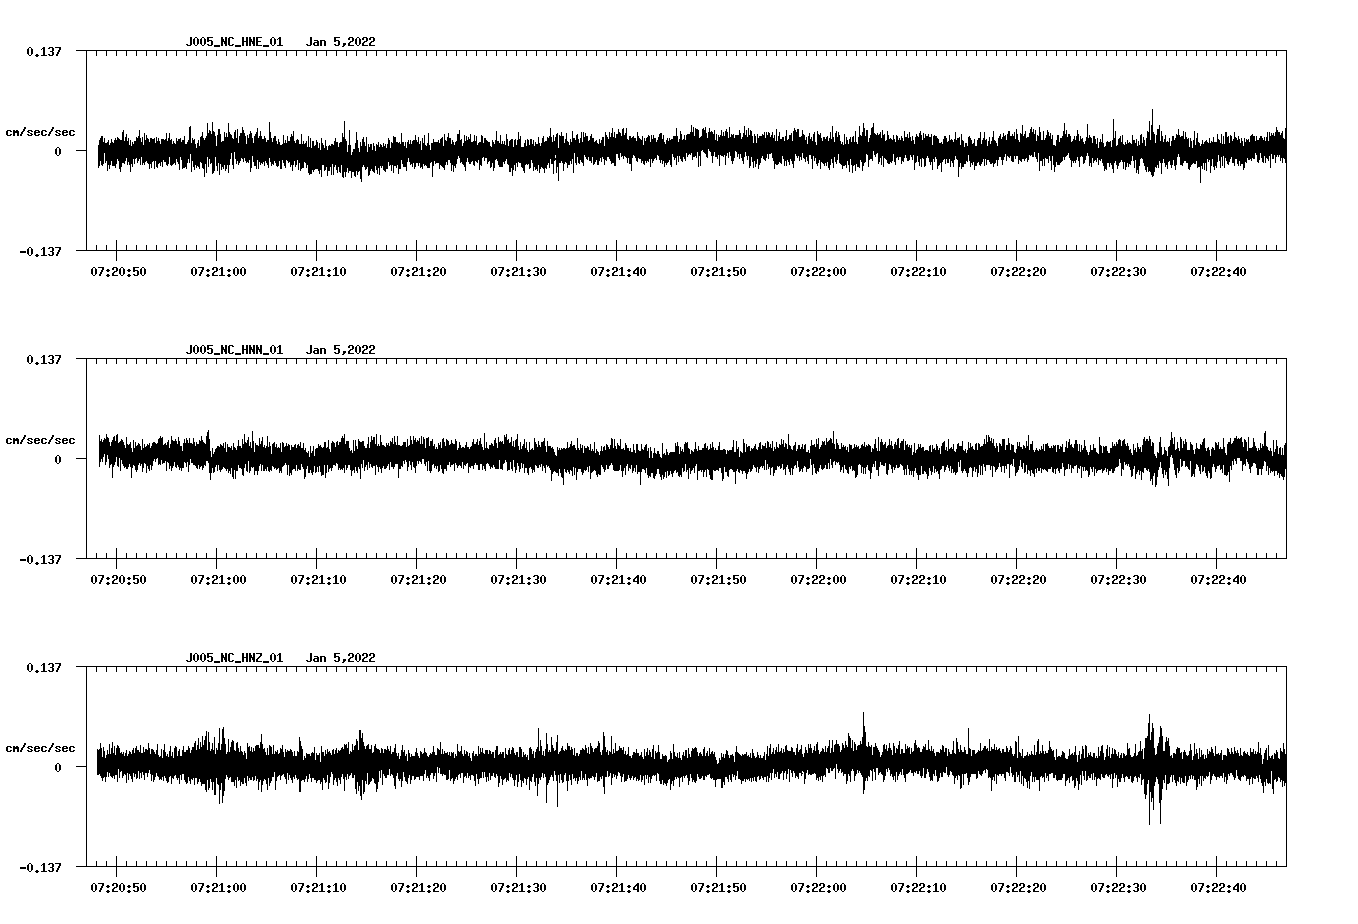Click the 07:22:40 time label on HNZ axis

[x=1218, y=888]
